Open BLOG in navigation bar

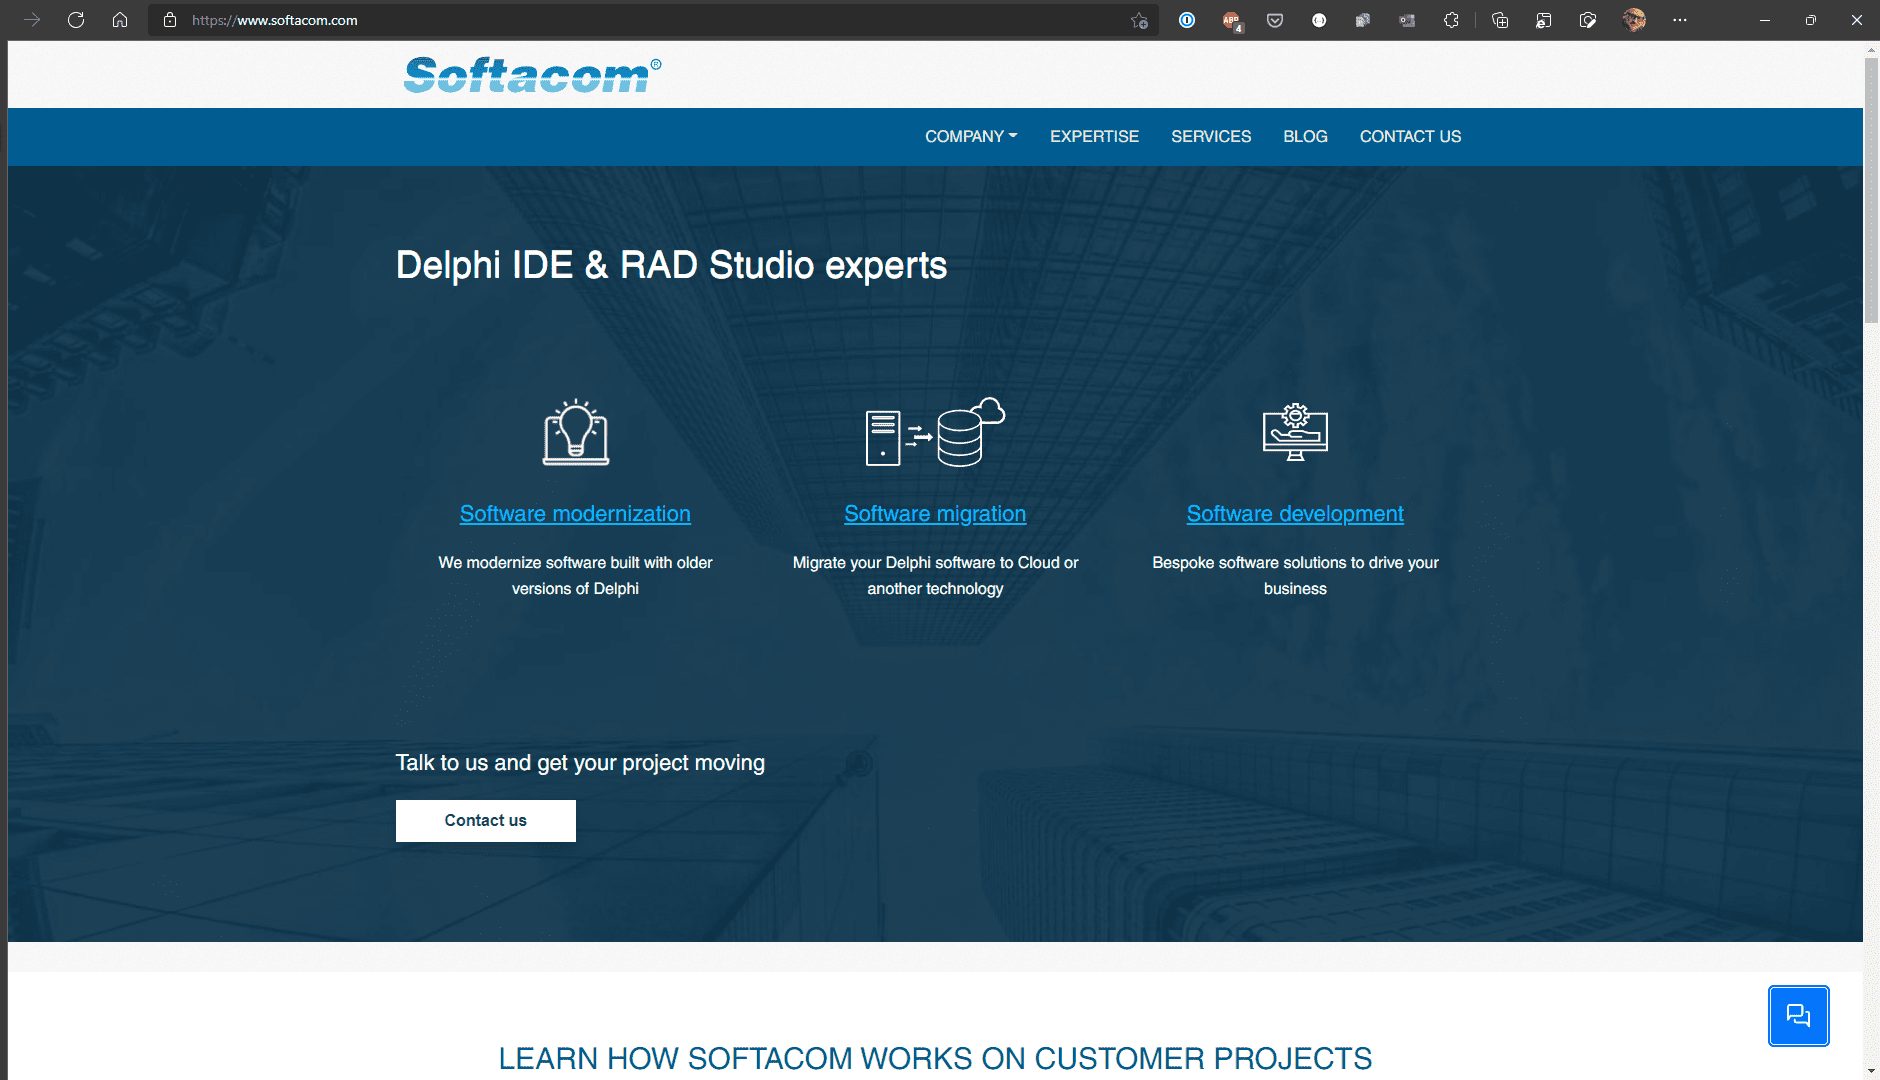point(1305,136)
